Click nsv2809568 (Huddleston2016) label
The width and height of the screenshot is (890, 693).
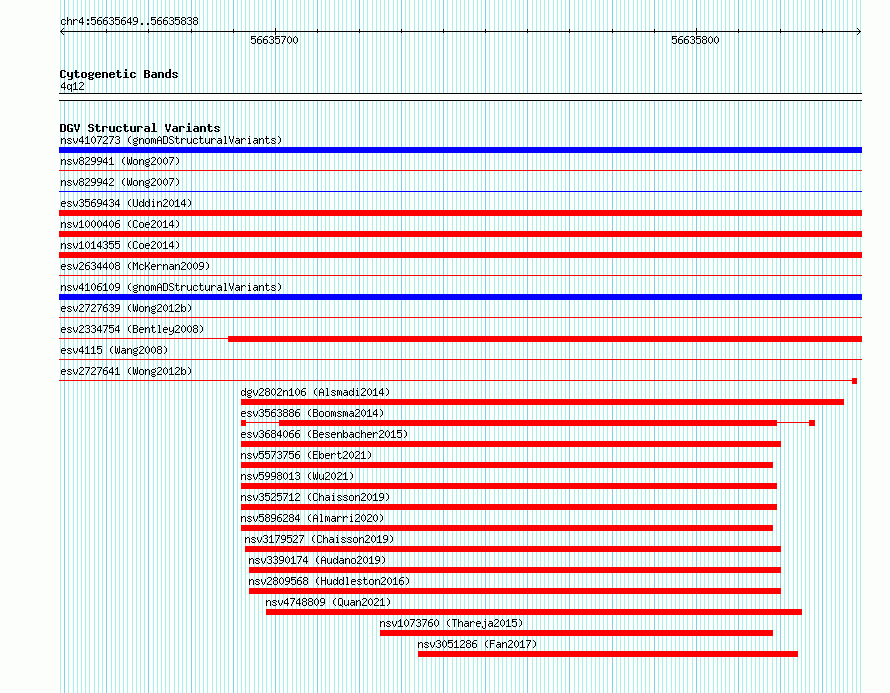coord(329,581)
